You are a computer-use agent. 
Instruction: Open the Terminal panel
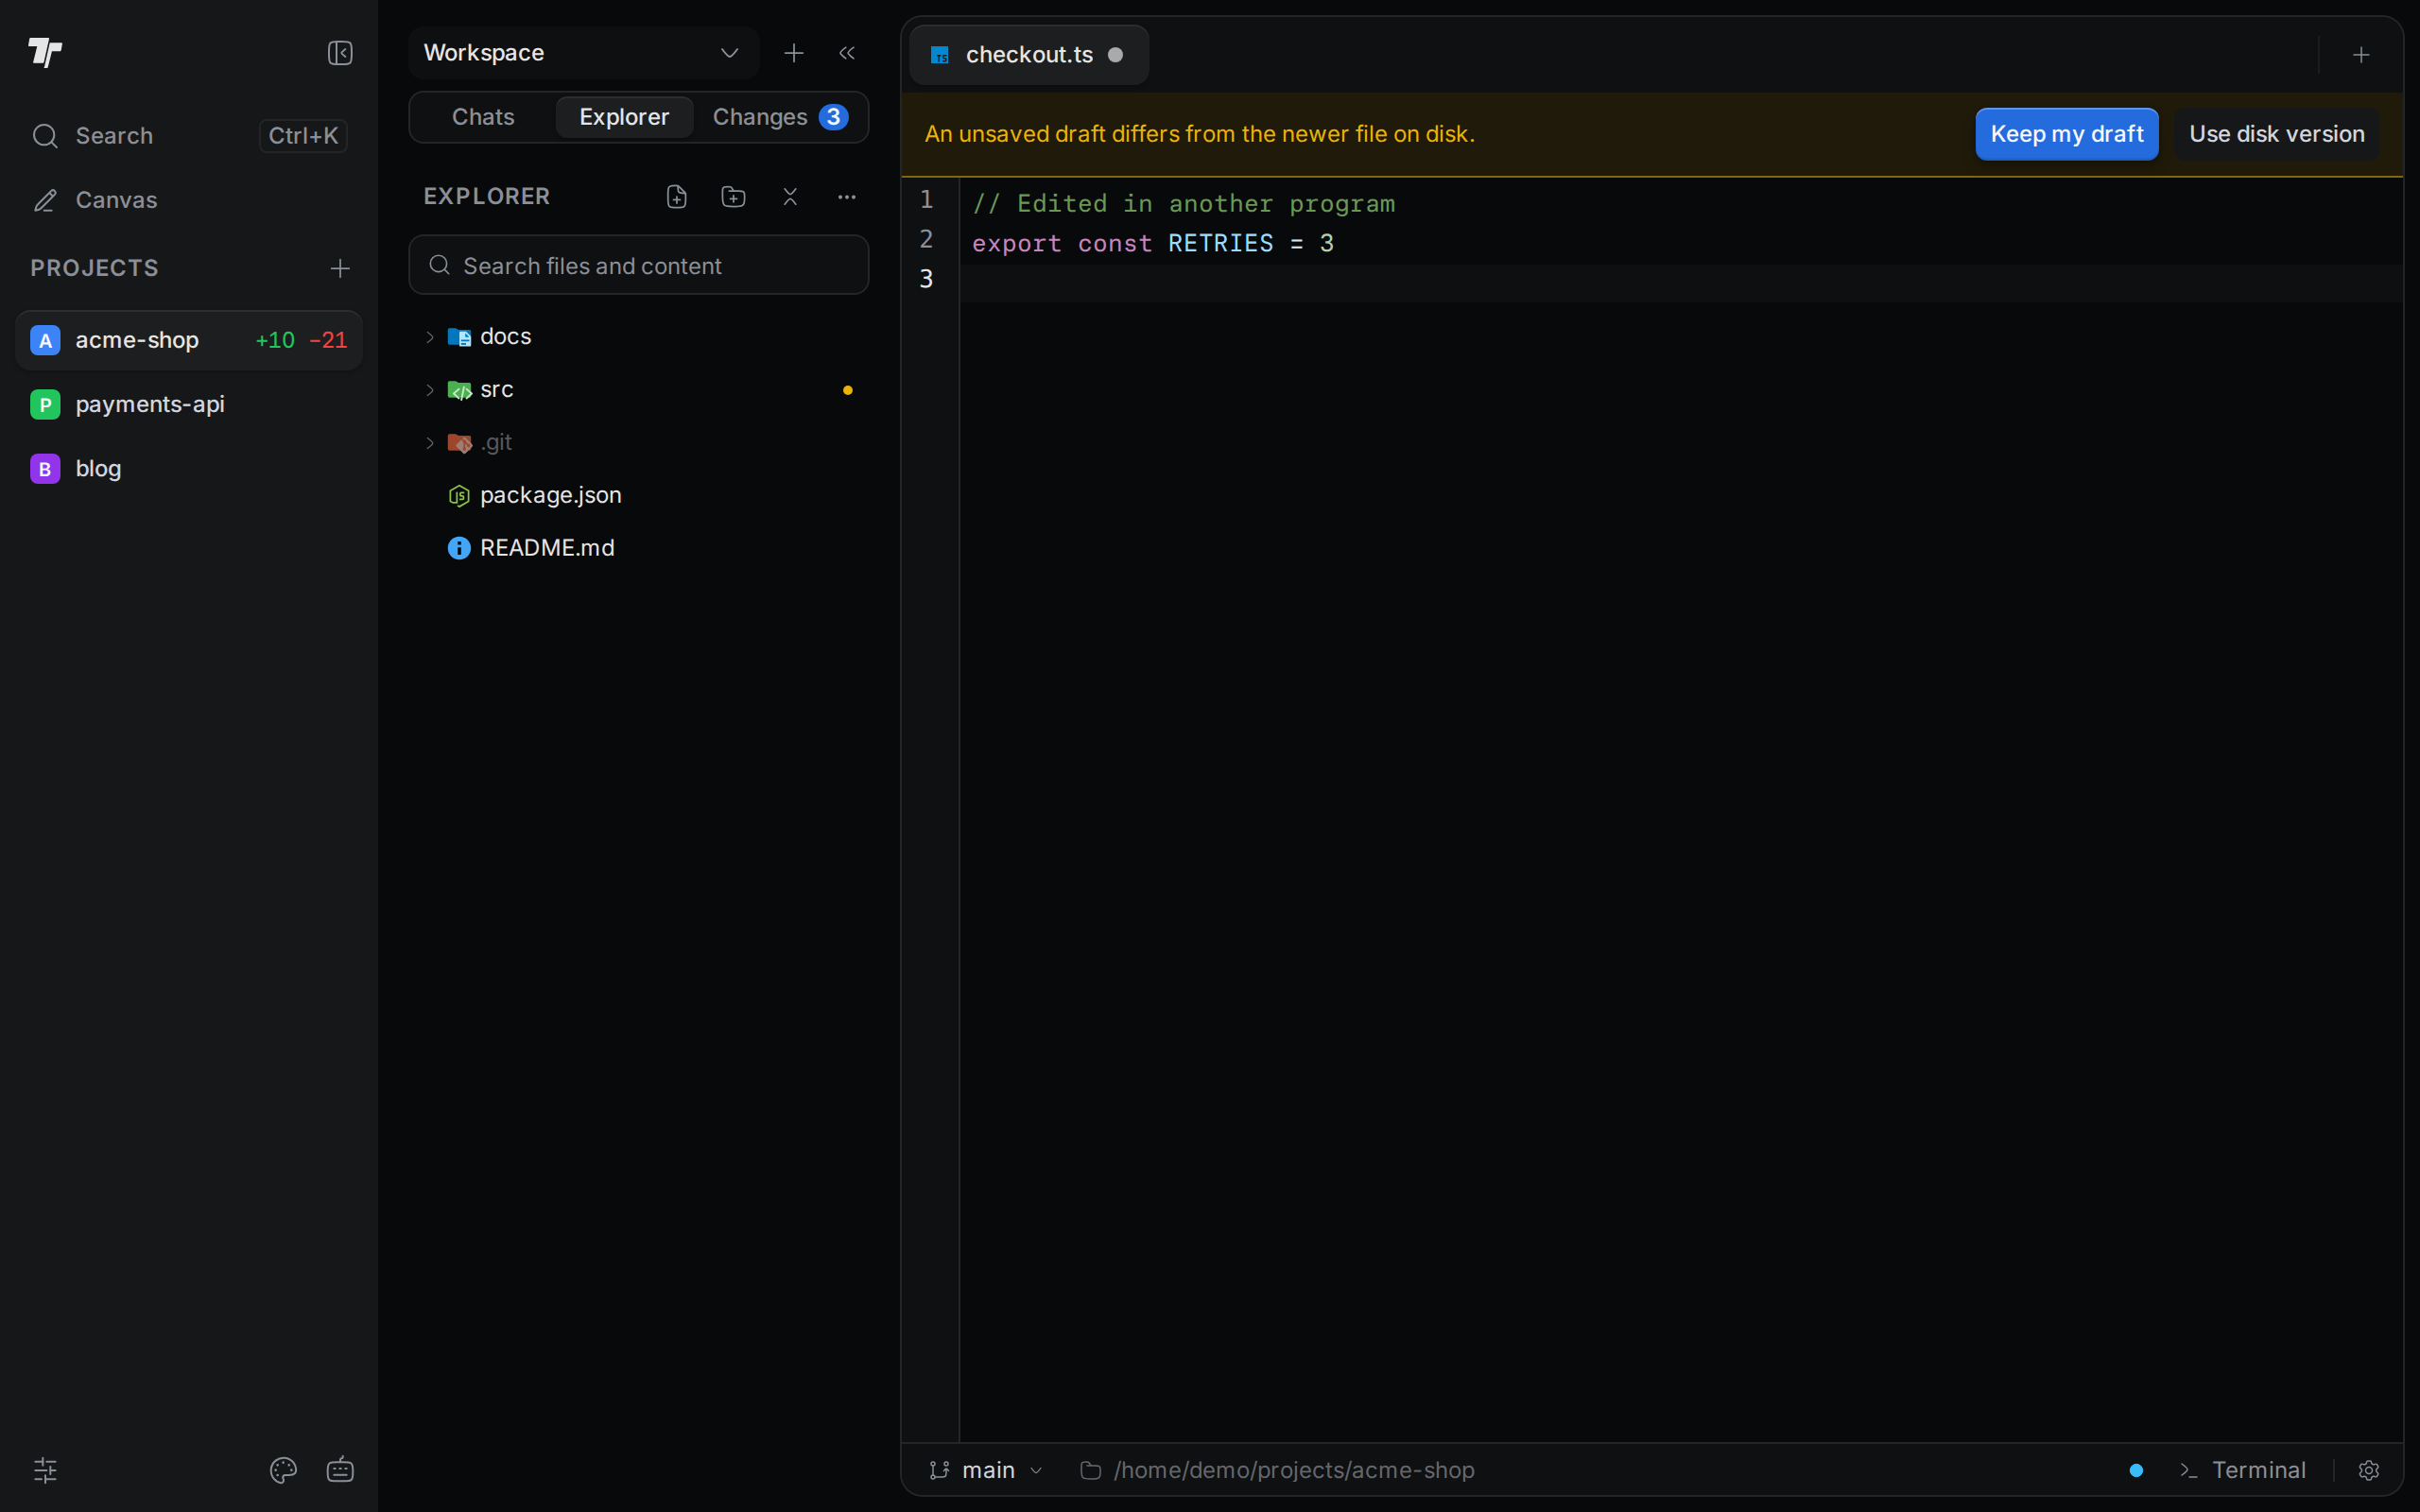(2243, 1470)
